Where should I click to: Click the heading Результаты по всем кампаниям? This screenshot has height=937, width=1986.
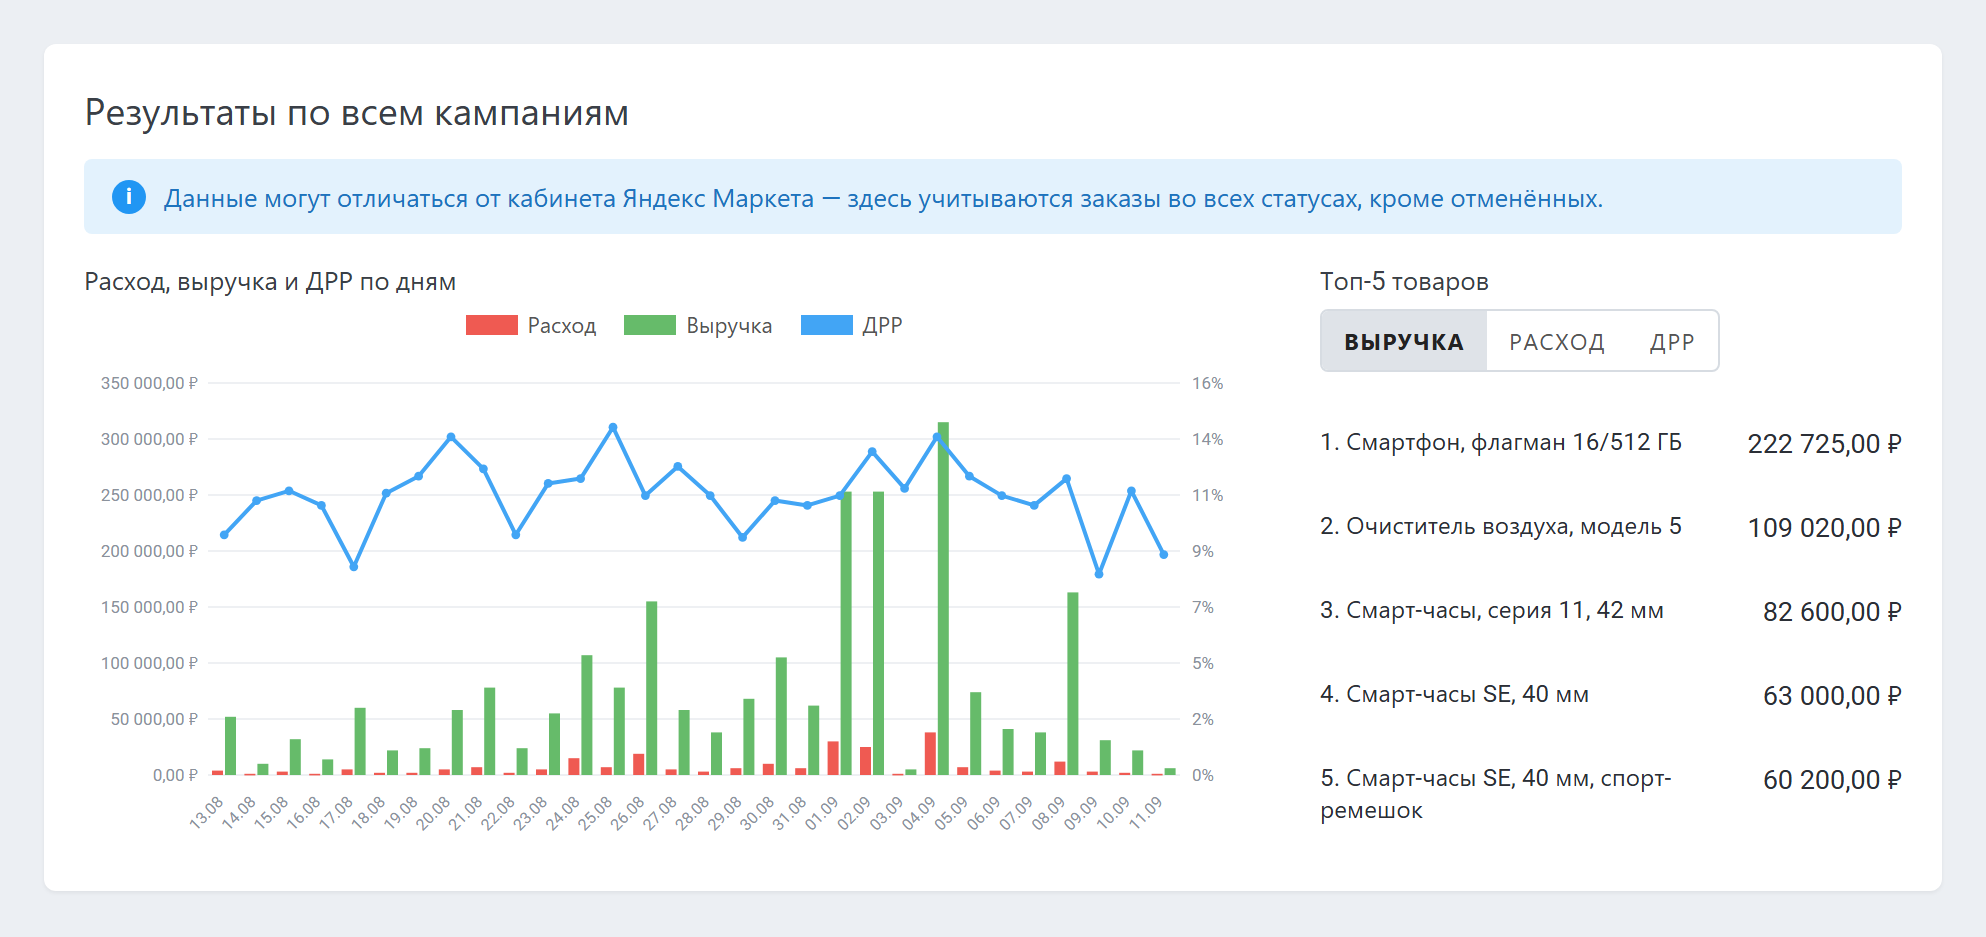click(x=357, y=113)
